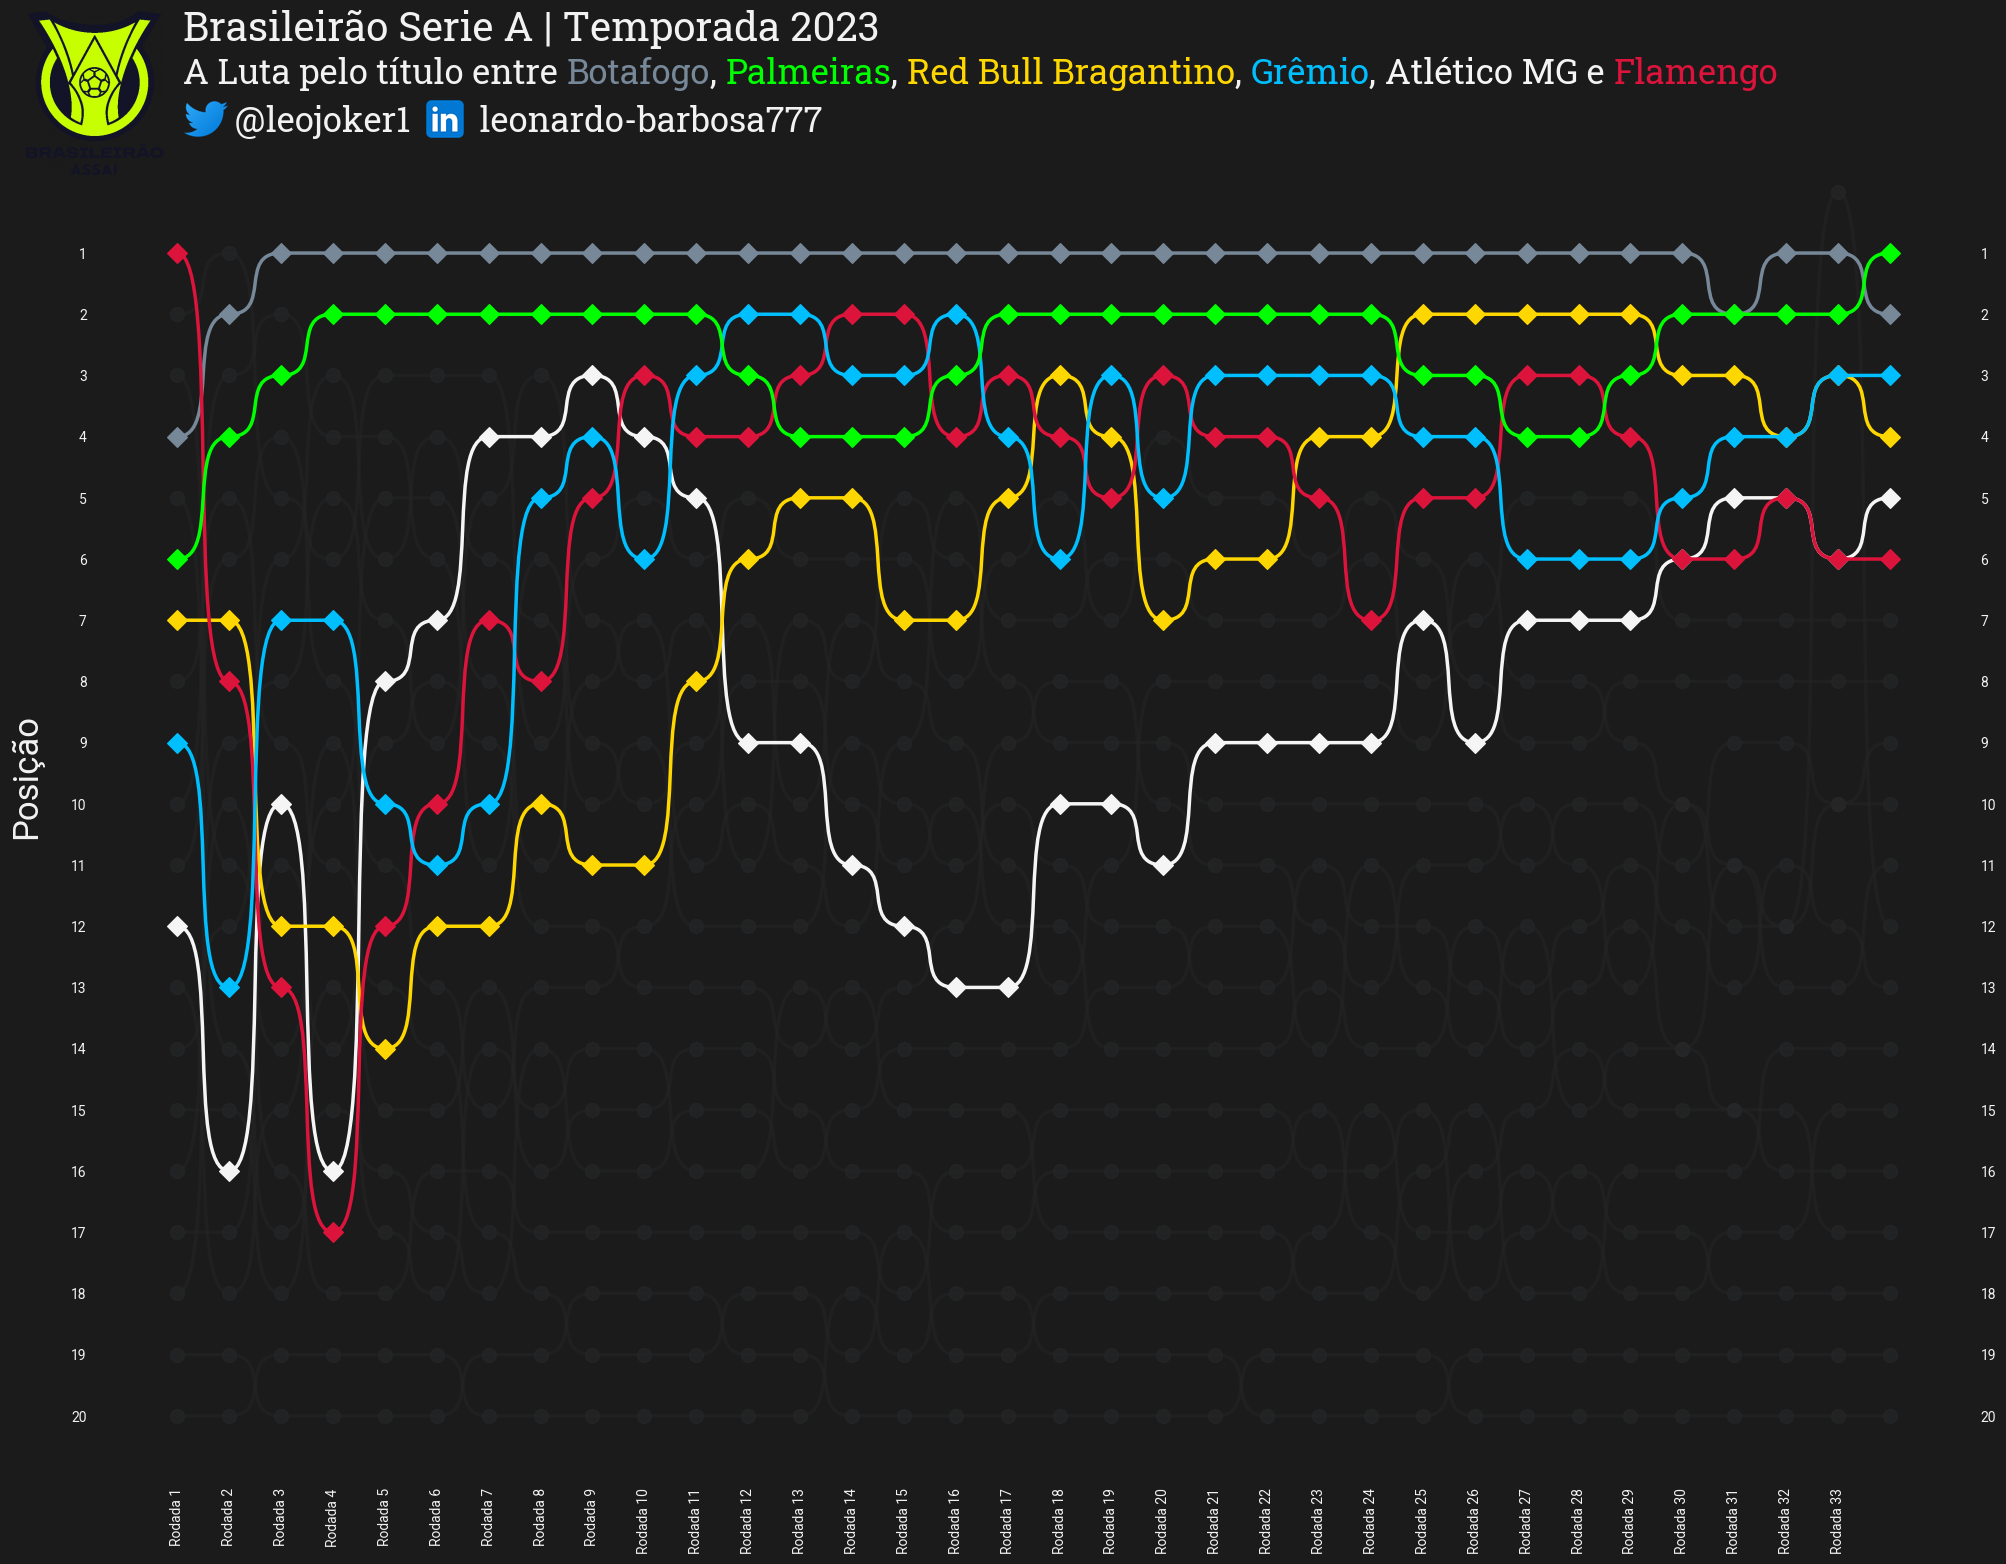The height and width of the screenshot is (1564, 2006).
Task: Open the leonardo-barbosa777 LinkedIn handle
Action: [x=650, y=120]
